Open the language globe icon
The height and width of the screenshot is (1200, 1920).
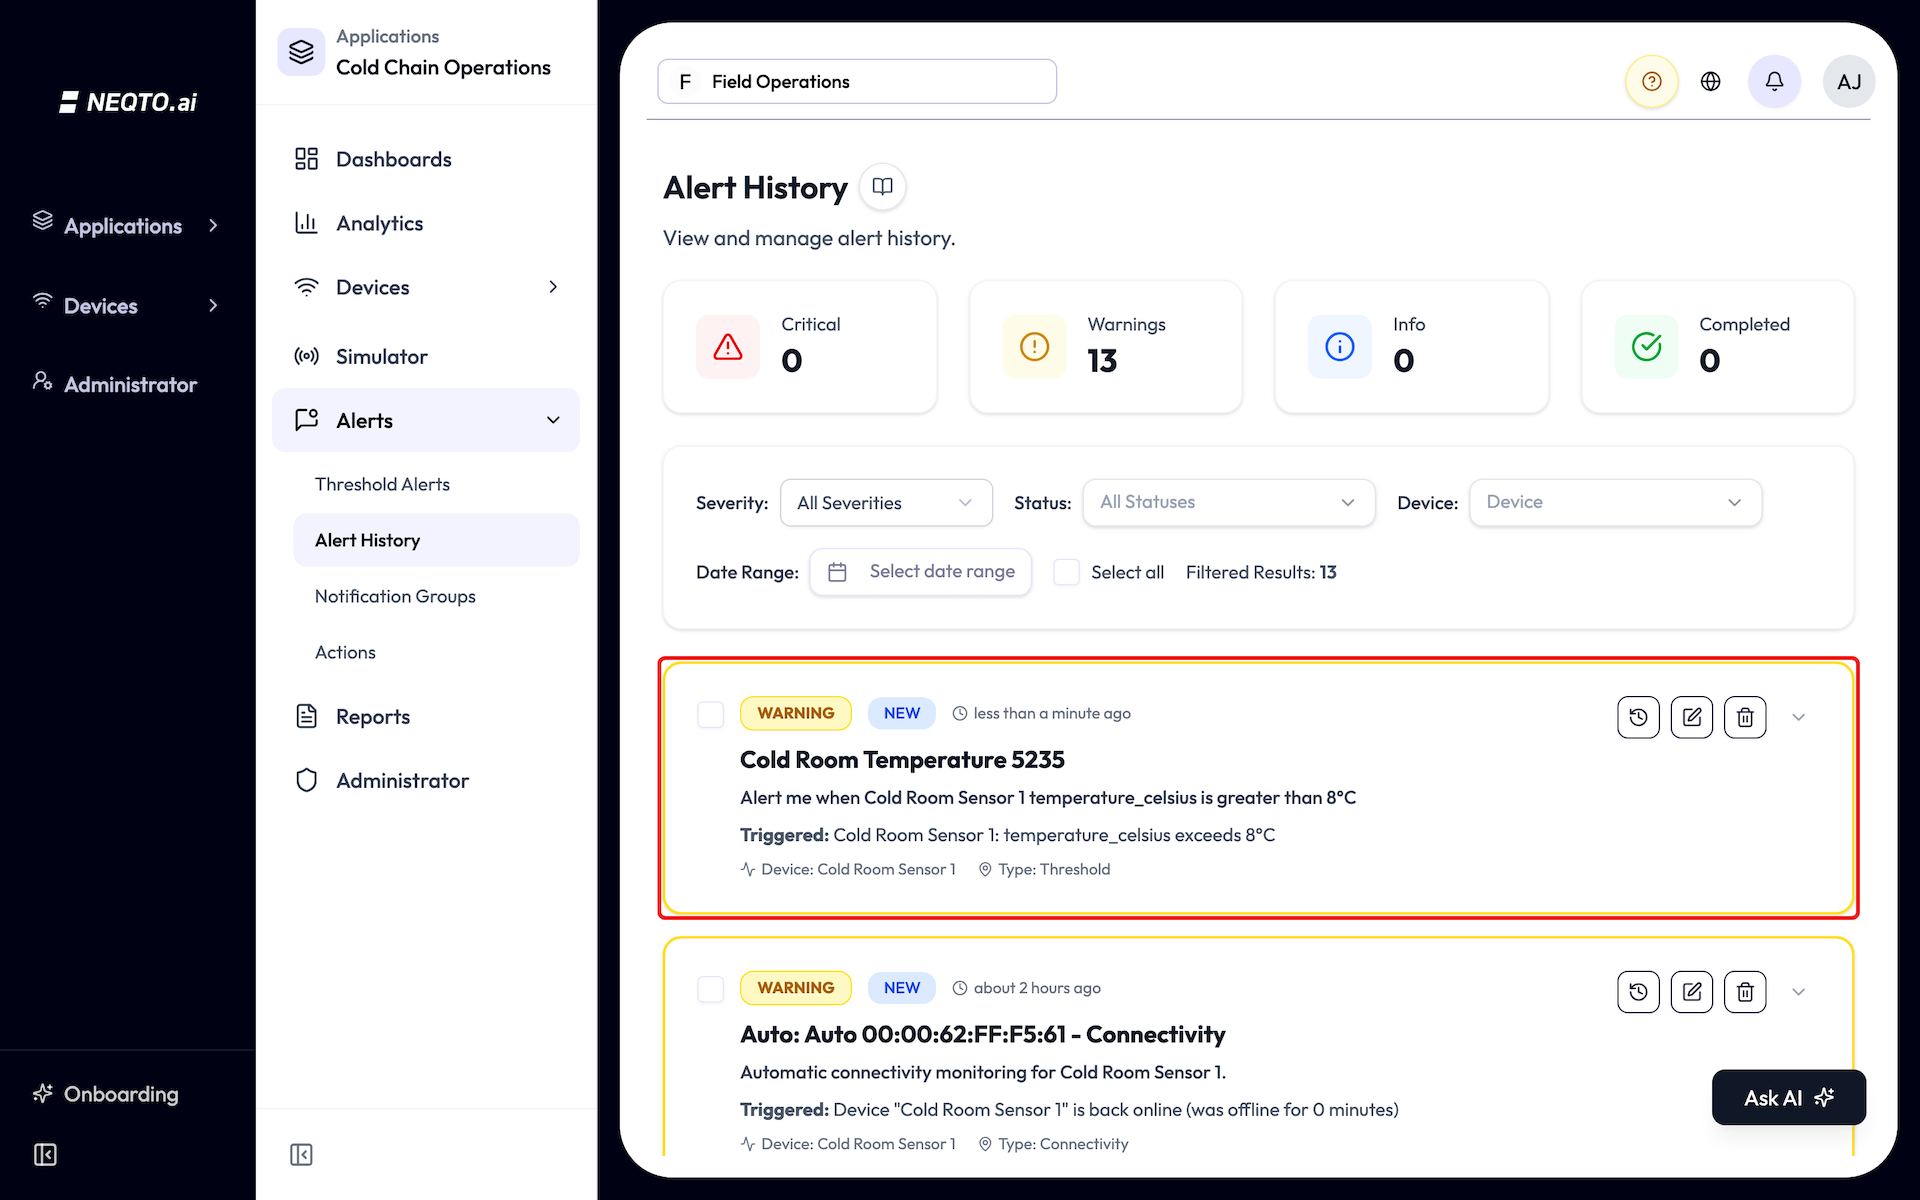pyautogui.click(x=1711, y=81)
